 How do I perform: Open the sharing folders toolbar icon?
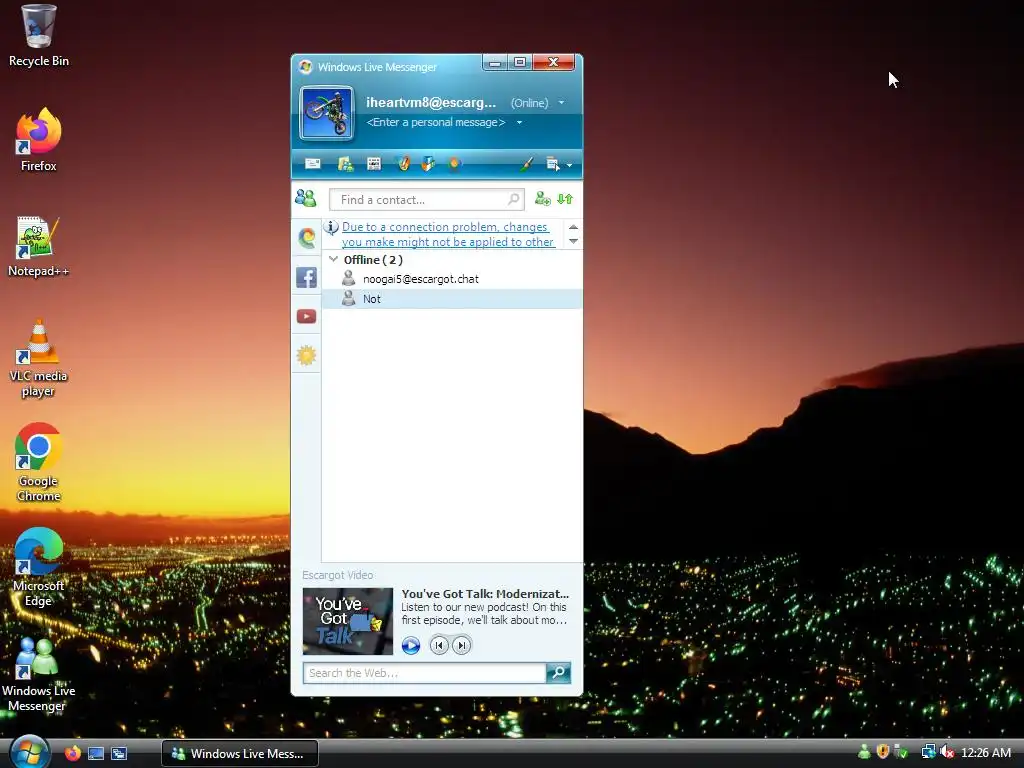(345, 164)
